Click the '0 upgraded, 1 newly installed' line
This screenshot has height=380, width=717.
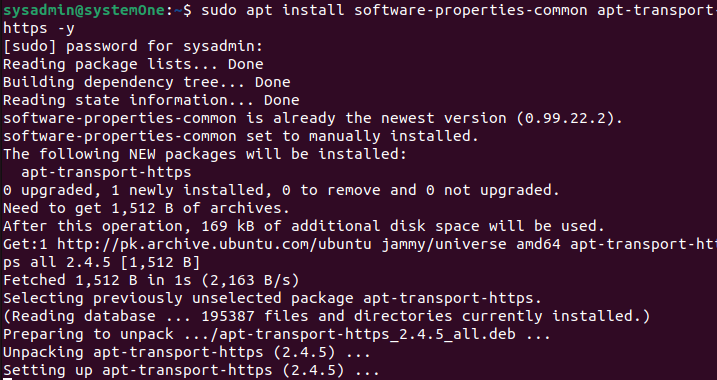click(281, 190)
